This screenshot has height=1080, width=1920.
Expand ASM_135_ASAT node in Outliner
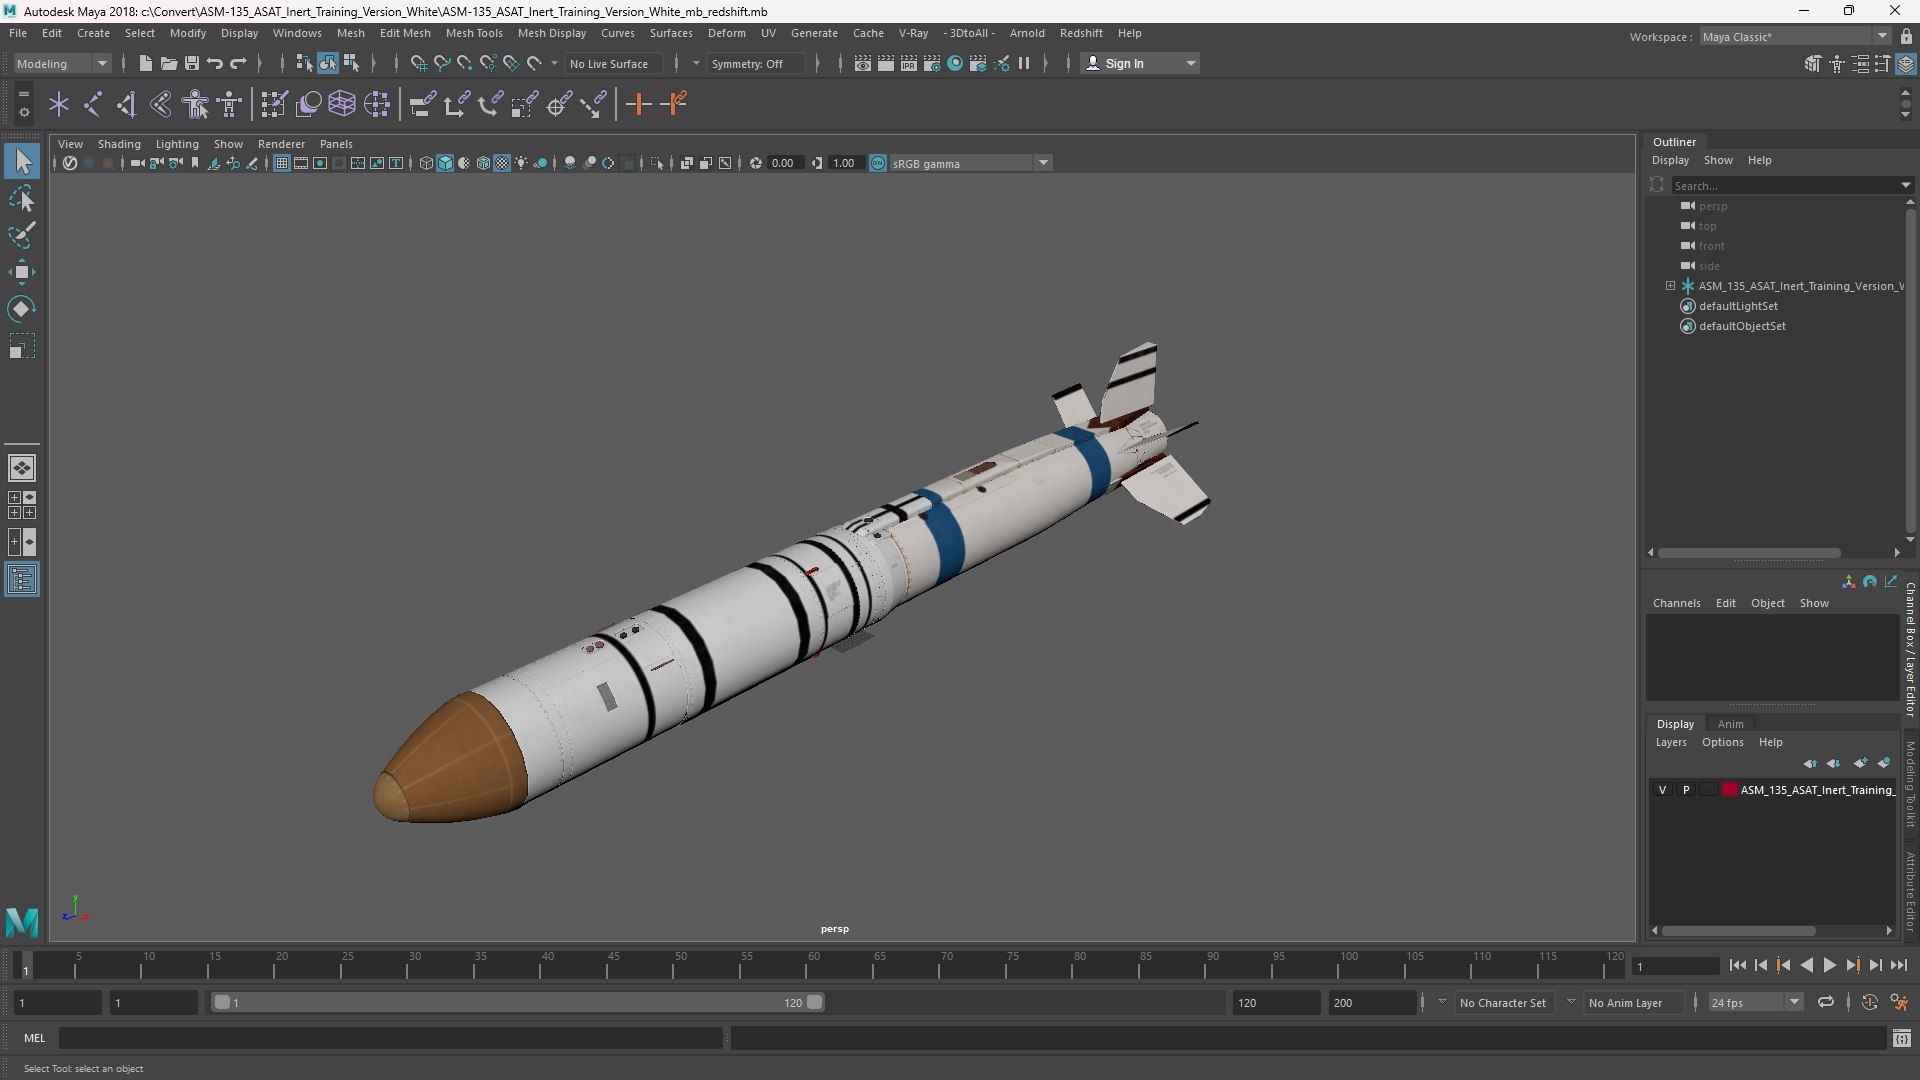pyautogui.click(x=1670, y=286)
